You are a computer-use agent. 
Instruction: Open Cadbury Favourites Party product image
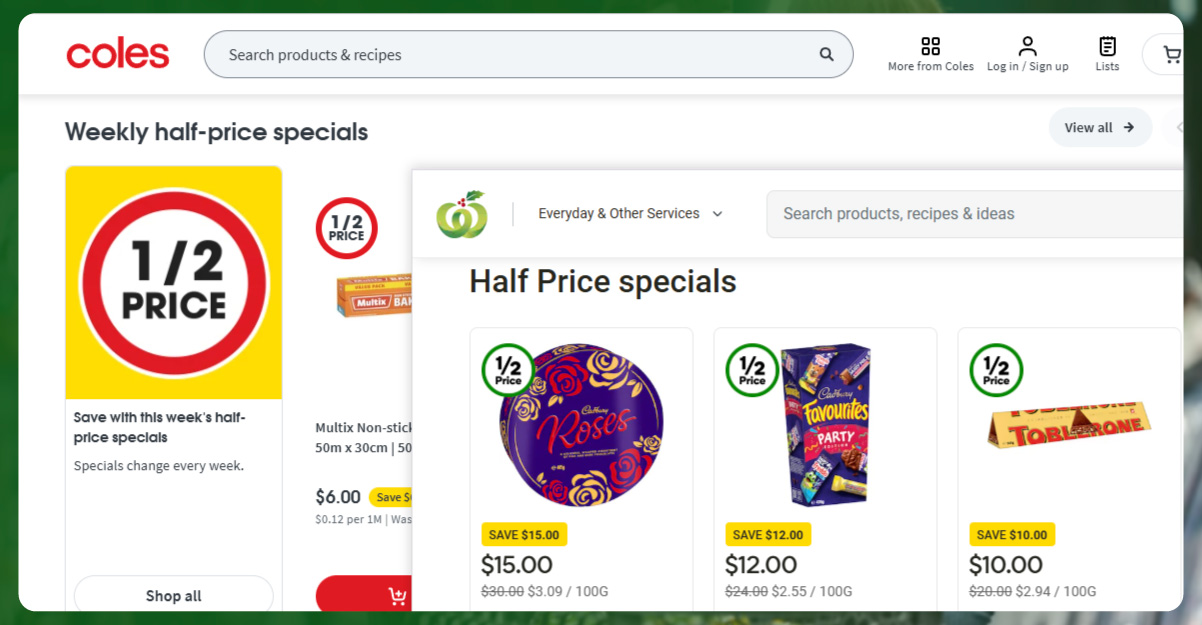[825, 425]
